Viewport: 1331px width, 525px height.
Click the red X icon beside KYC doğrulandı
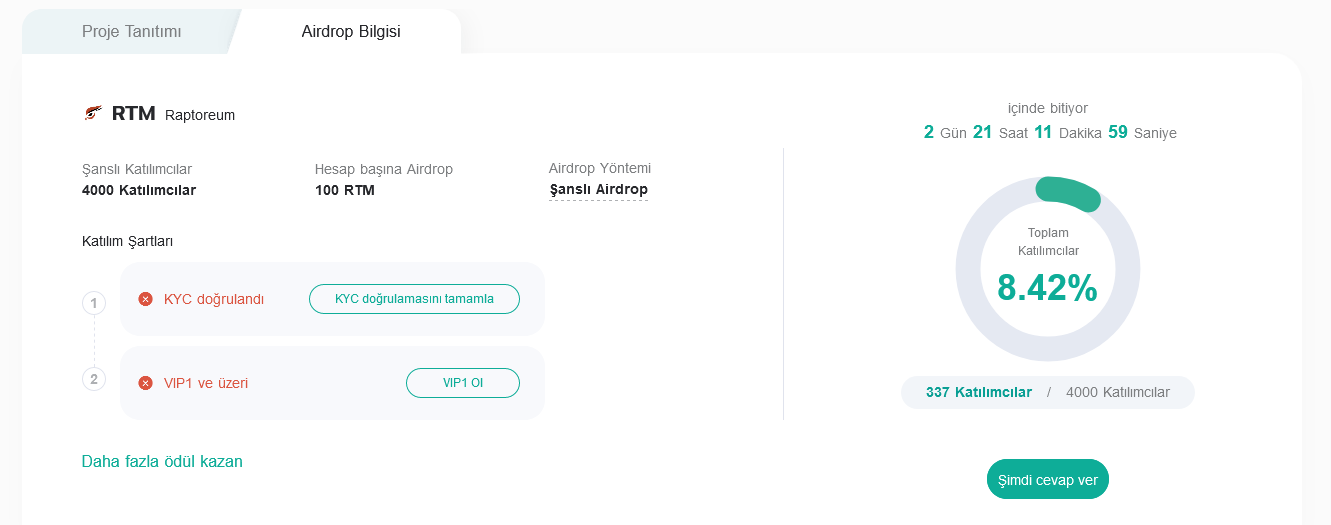(145, 299)
